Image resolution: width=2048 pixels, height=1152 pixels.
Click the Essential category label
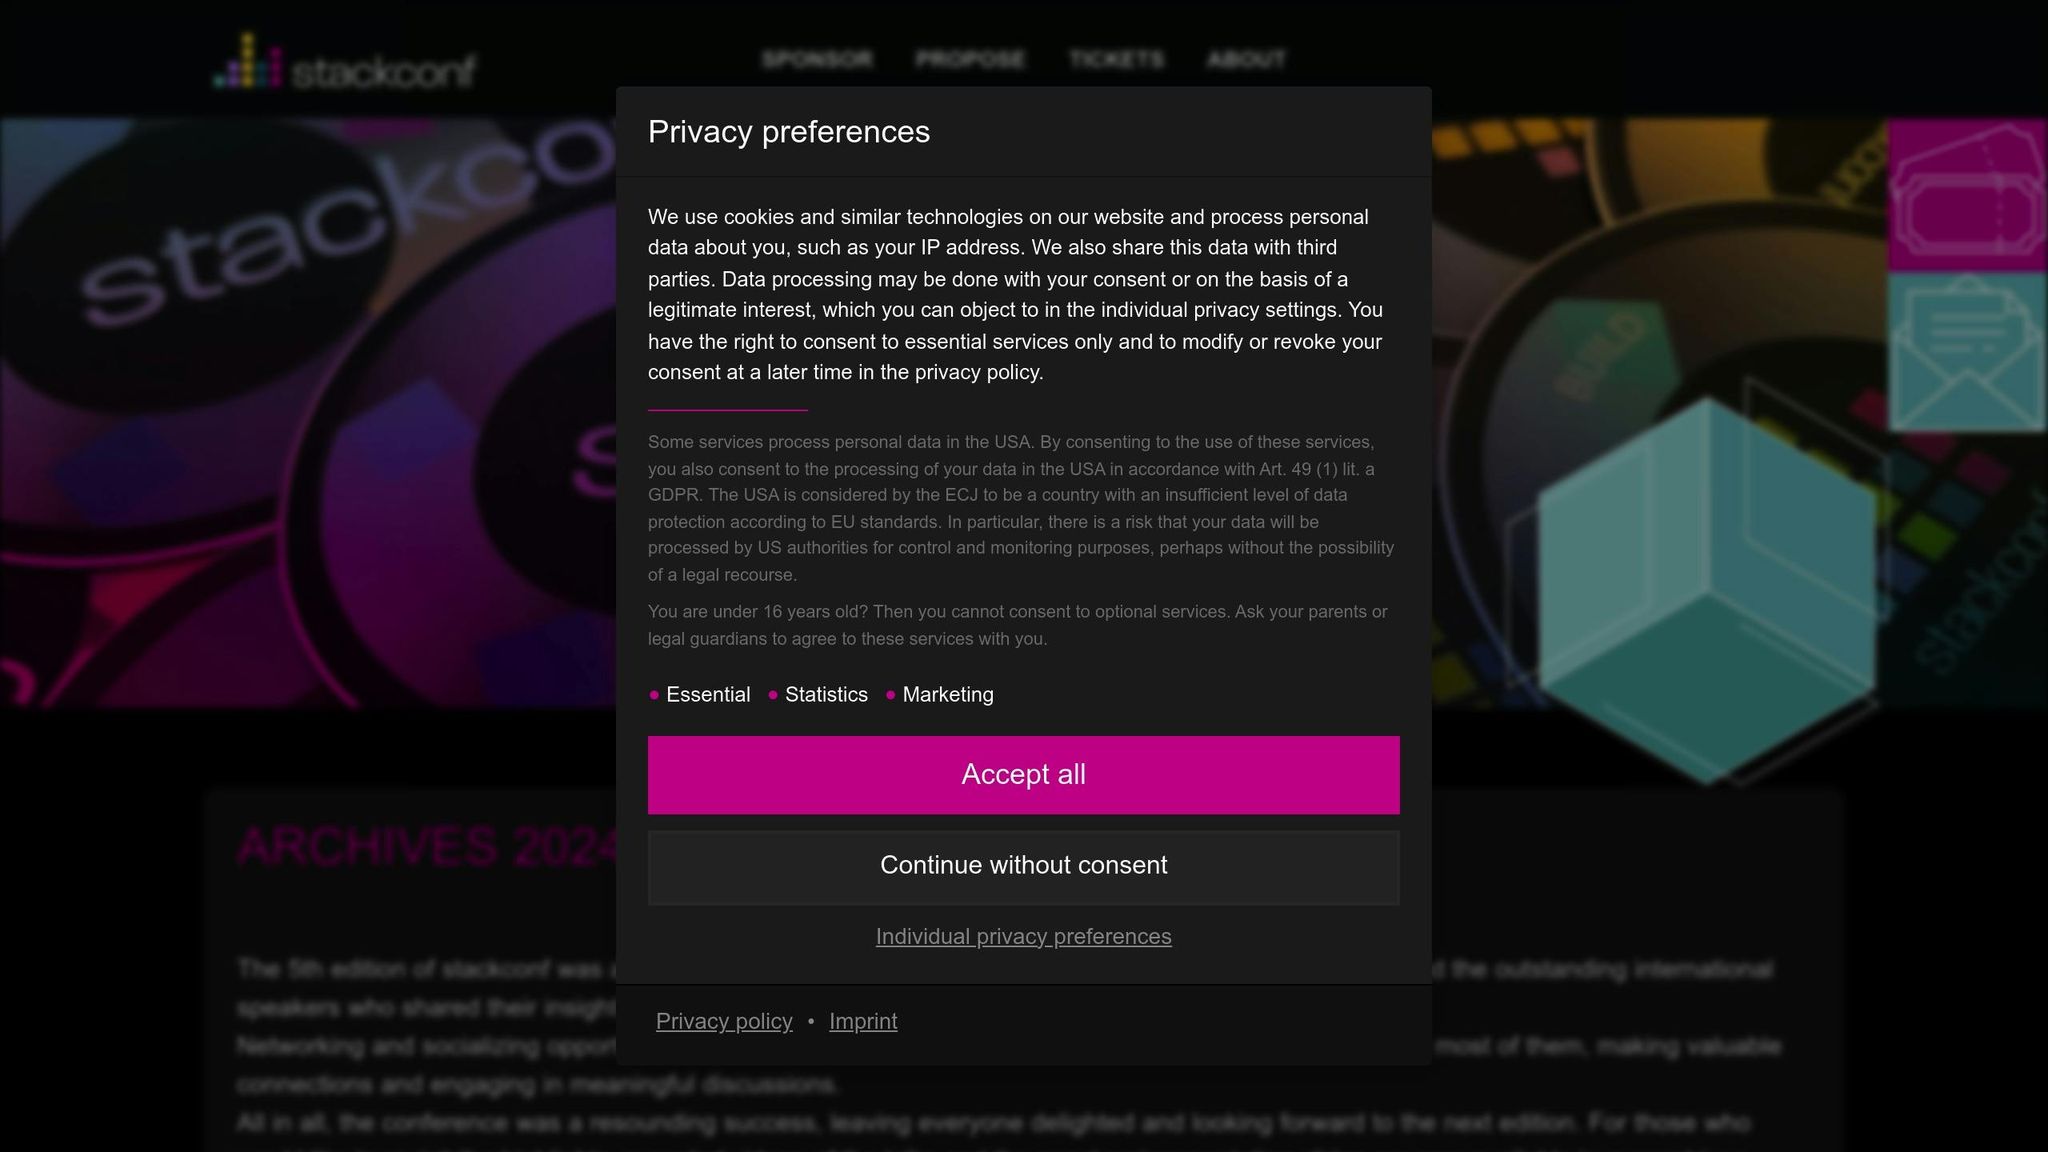click(707, 695)
